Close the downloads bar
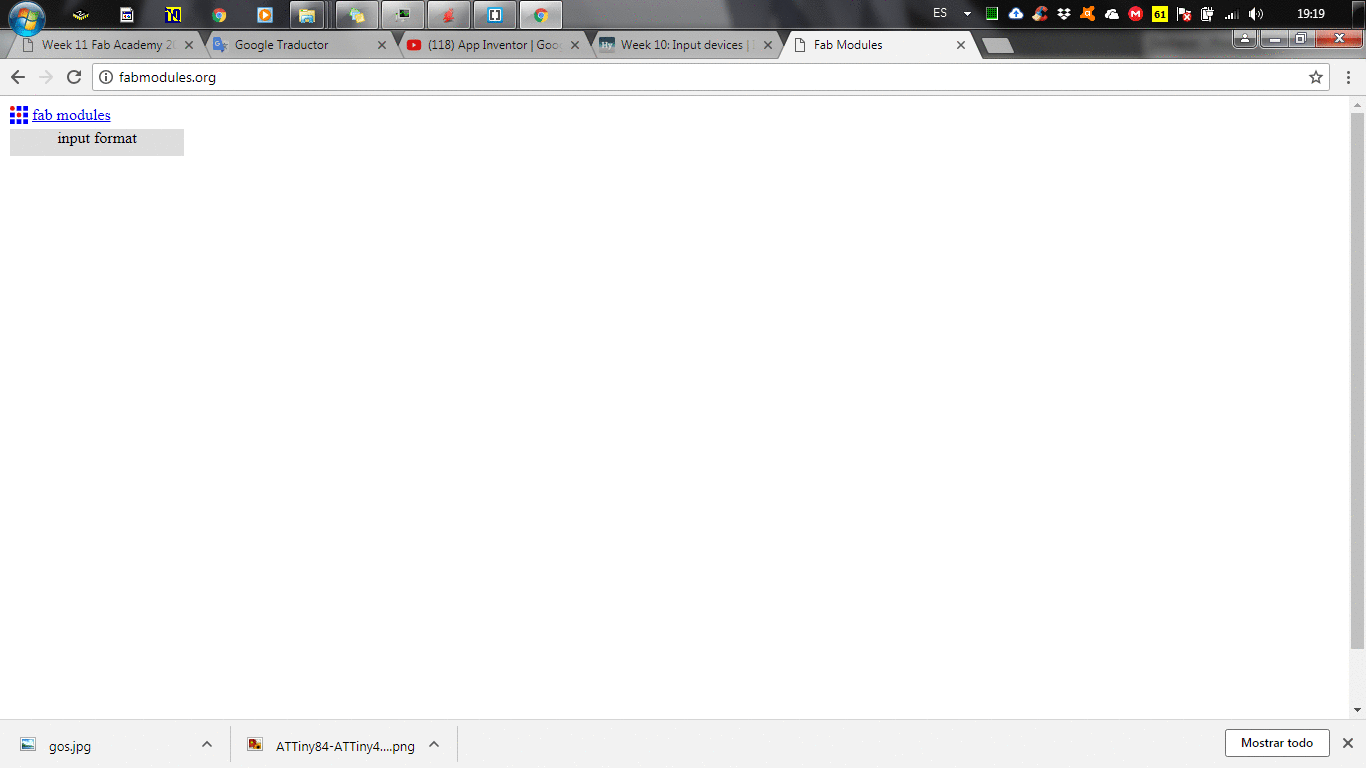 point(1347,743)
